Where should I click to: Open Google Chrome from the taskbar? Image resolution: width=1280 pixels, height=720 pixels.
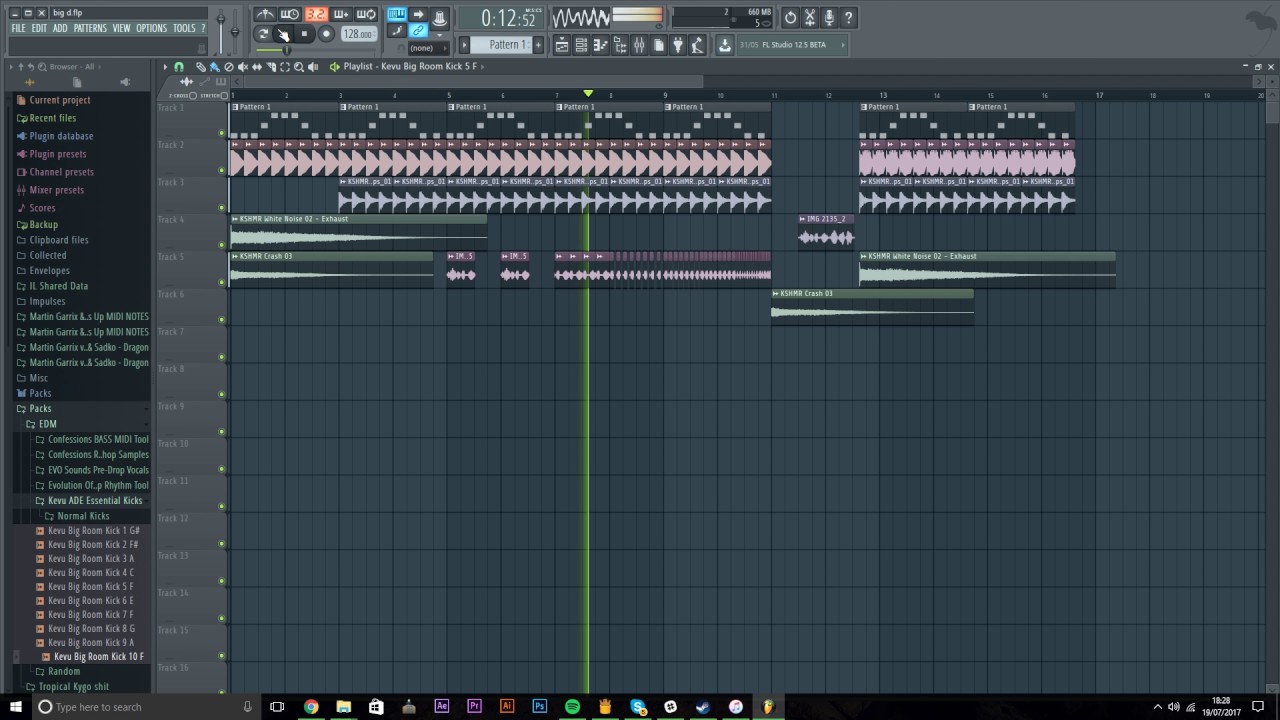[x=311, y=707]
